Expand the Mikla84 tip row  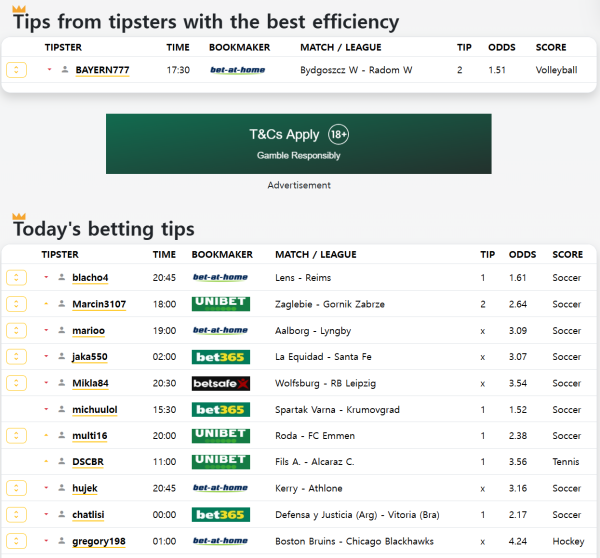(x=16, y=383)
